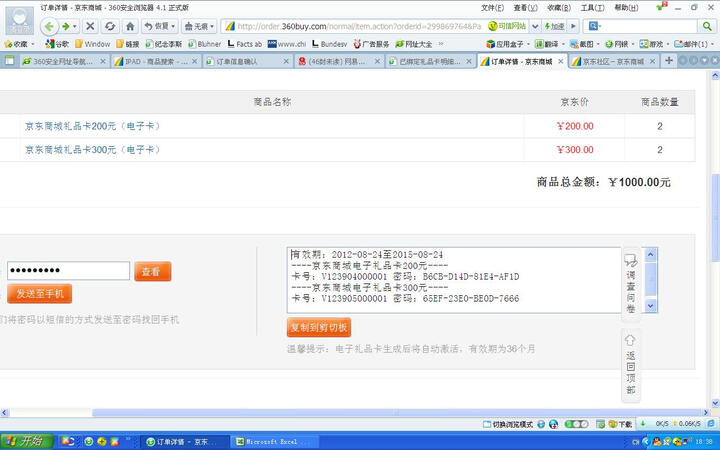
Task: Open the 广告服务 bookmark
Action: pyautogui.click(x=371, y=44)
